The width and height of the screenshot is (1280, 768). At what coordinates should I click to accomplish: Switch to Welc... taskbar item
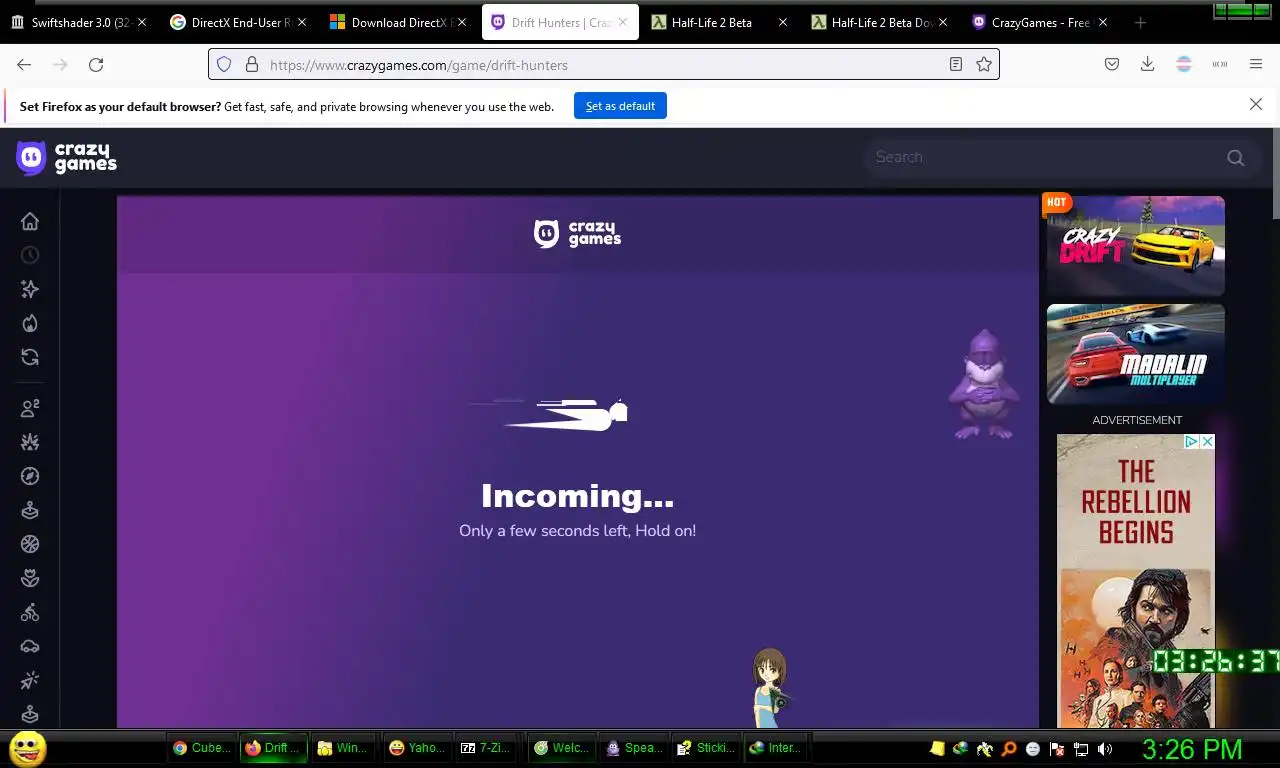562,747
